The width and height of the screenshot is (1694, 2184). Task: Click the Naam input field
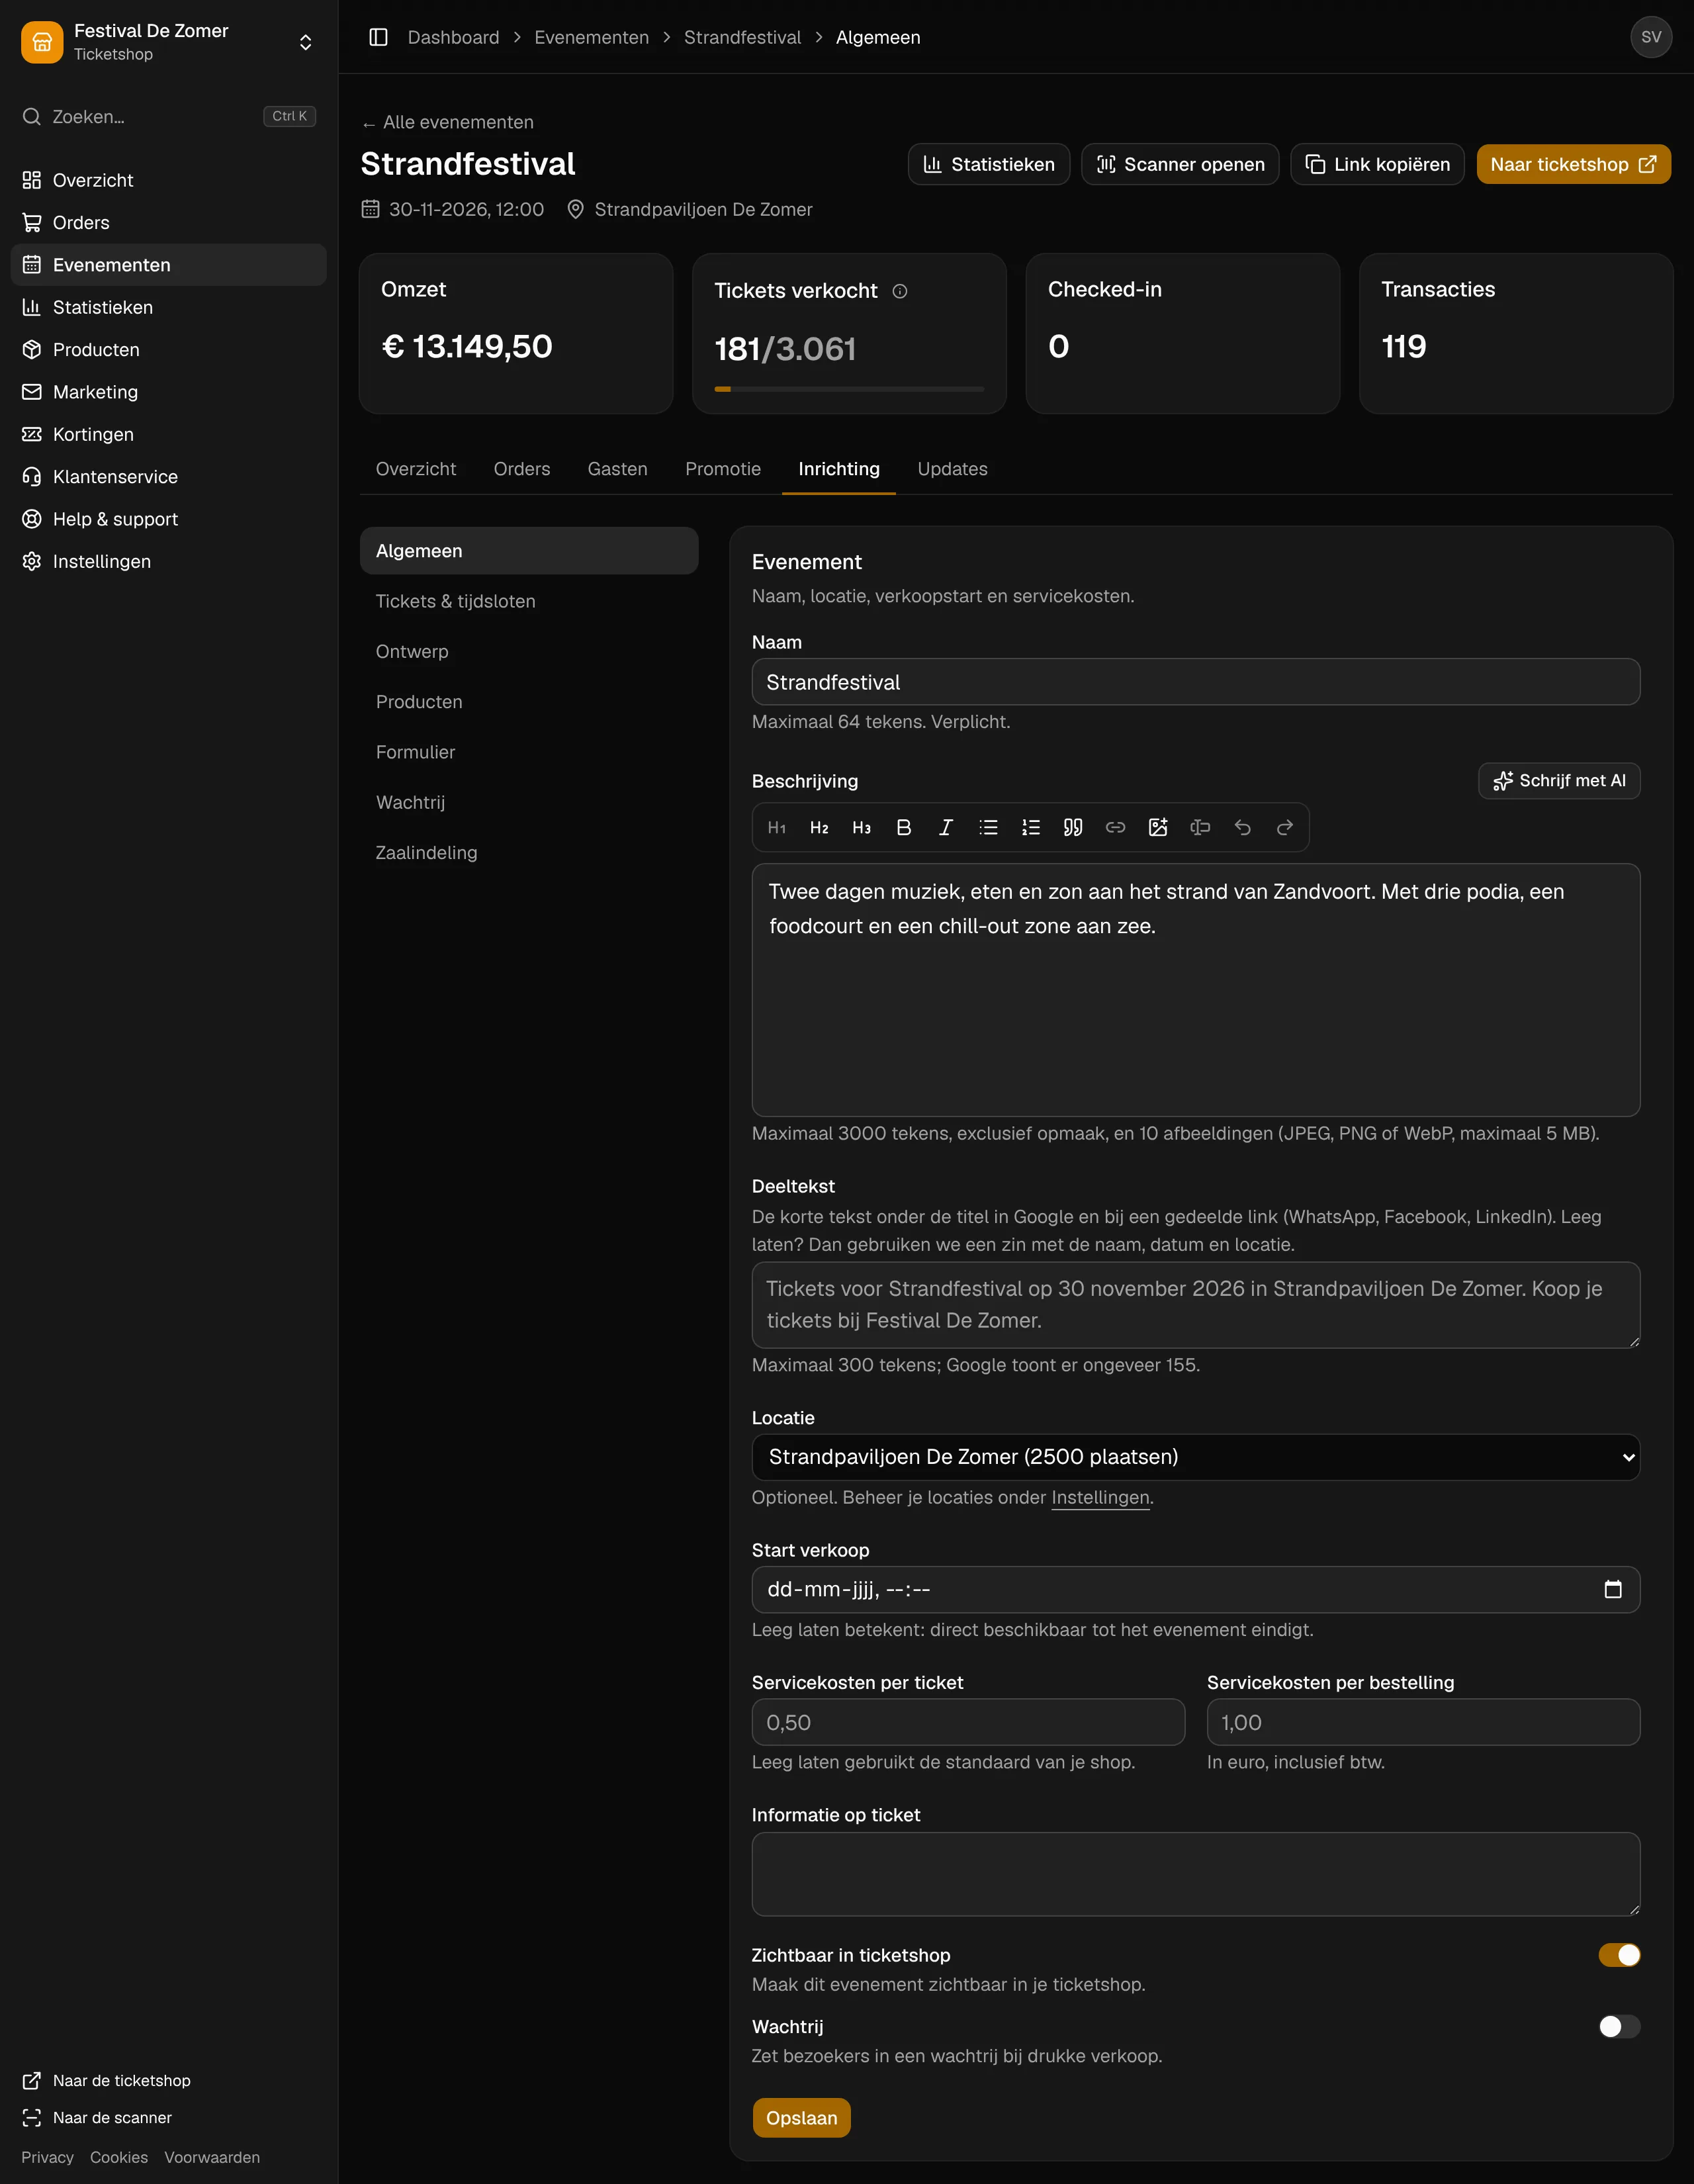pyautogui.click(x=1196, y=682)
